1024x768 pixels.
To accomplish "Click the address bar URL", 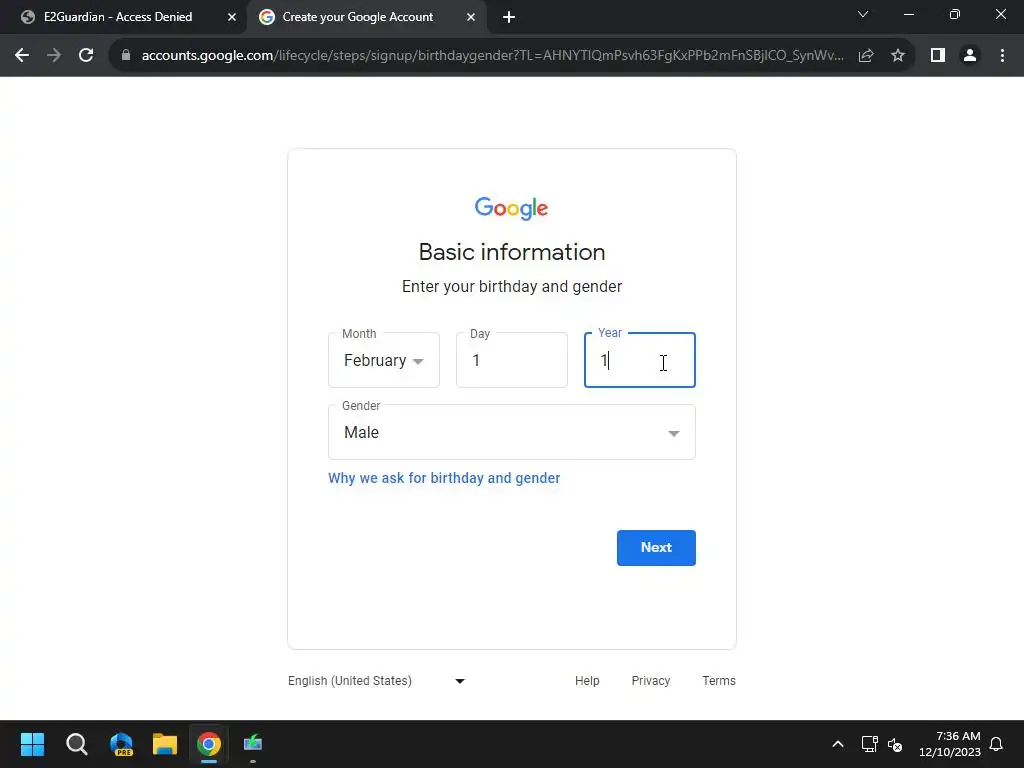I will click(492, 56).
